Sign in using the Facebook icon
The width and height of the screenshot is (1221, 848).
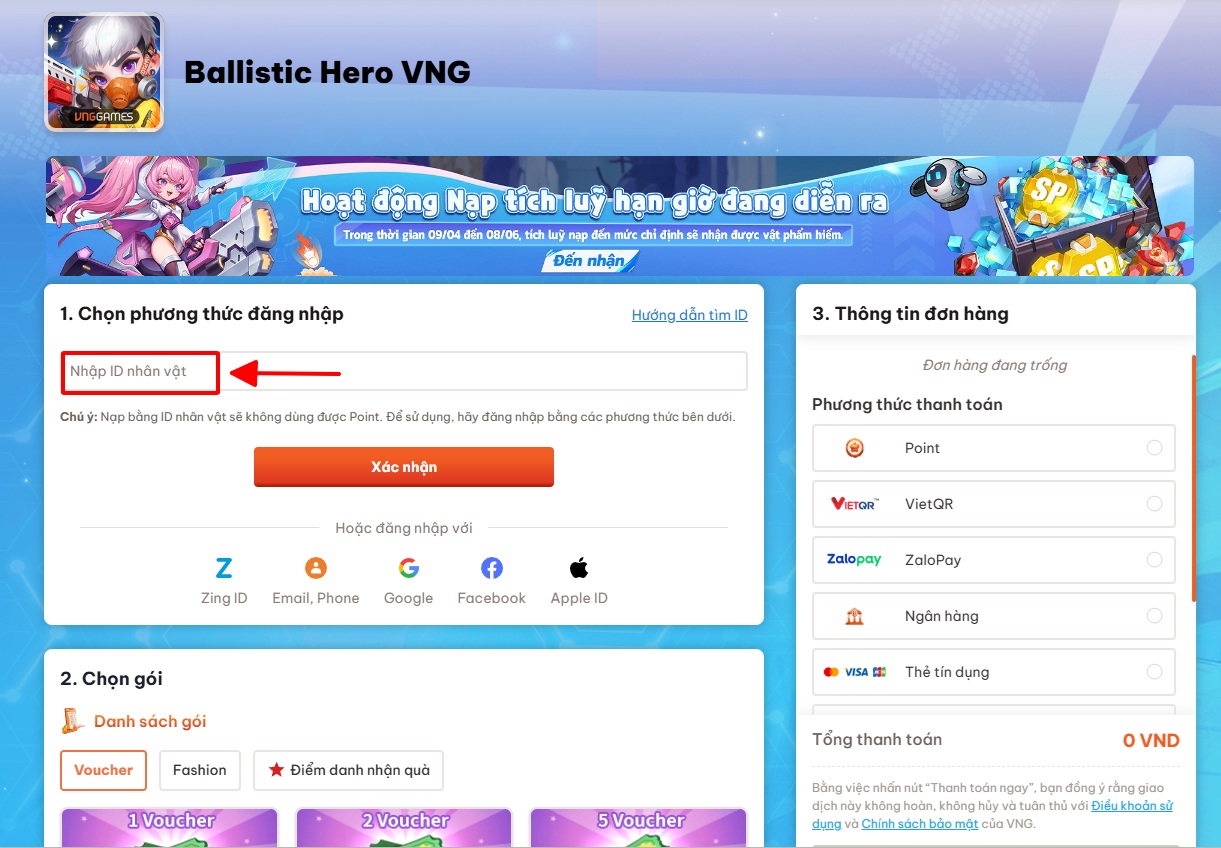click(x=492, y=569)
